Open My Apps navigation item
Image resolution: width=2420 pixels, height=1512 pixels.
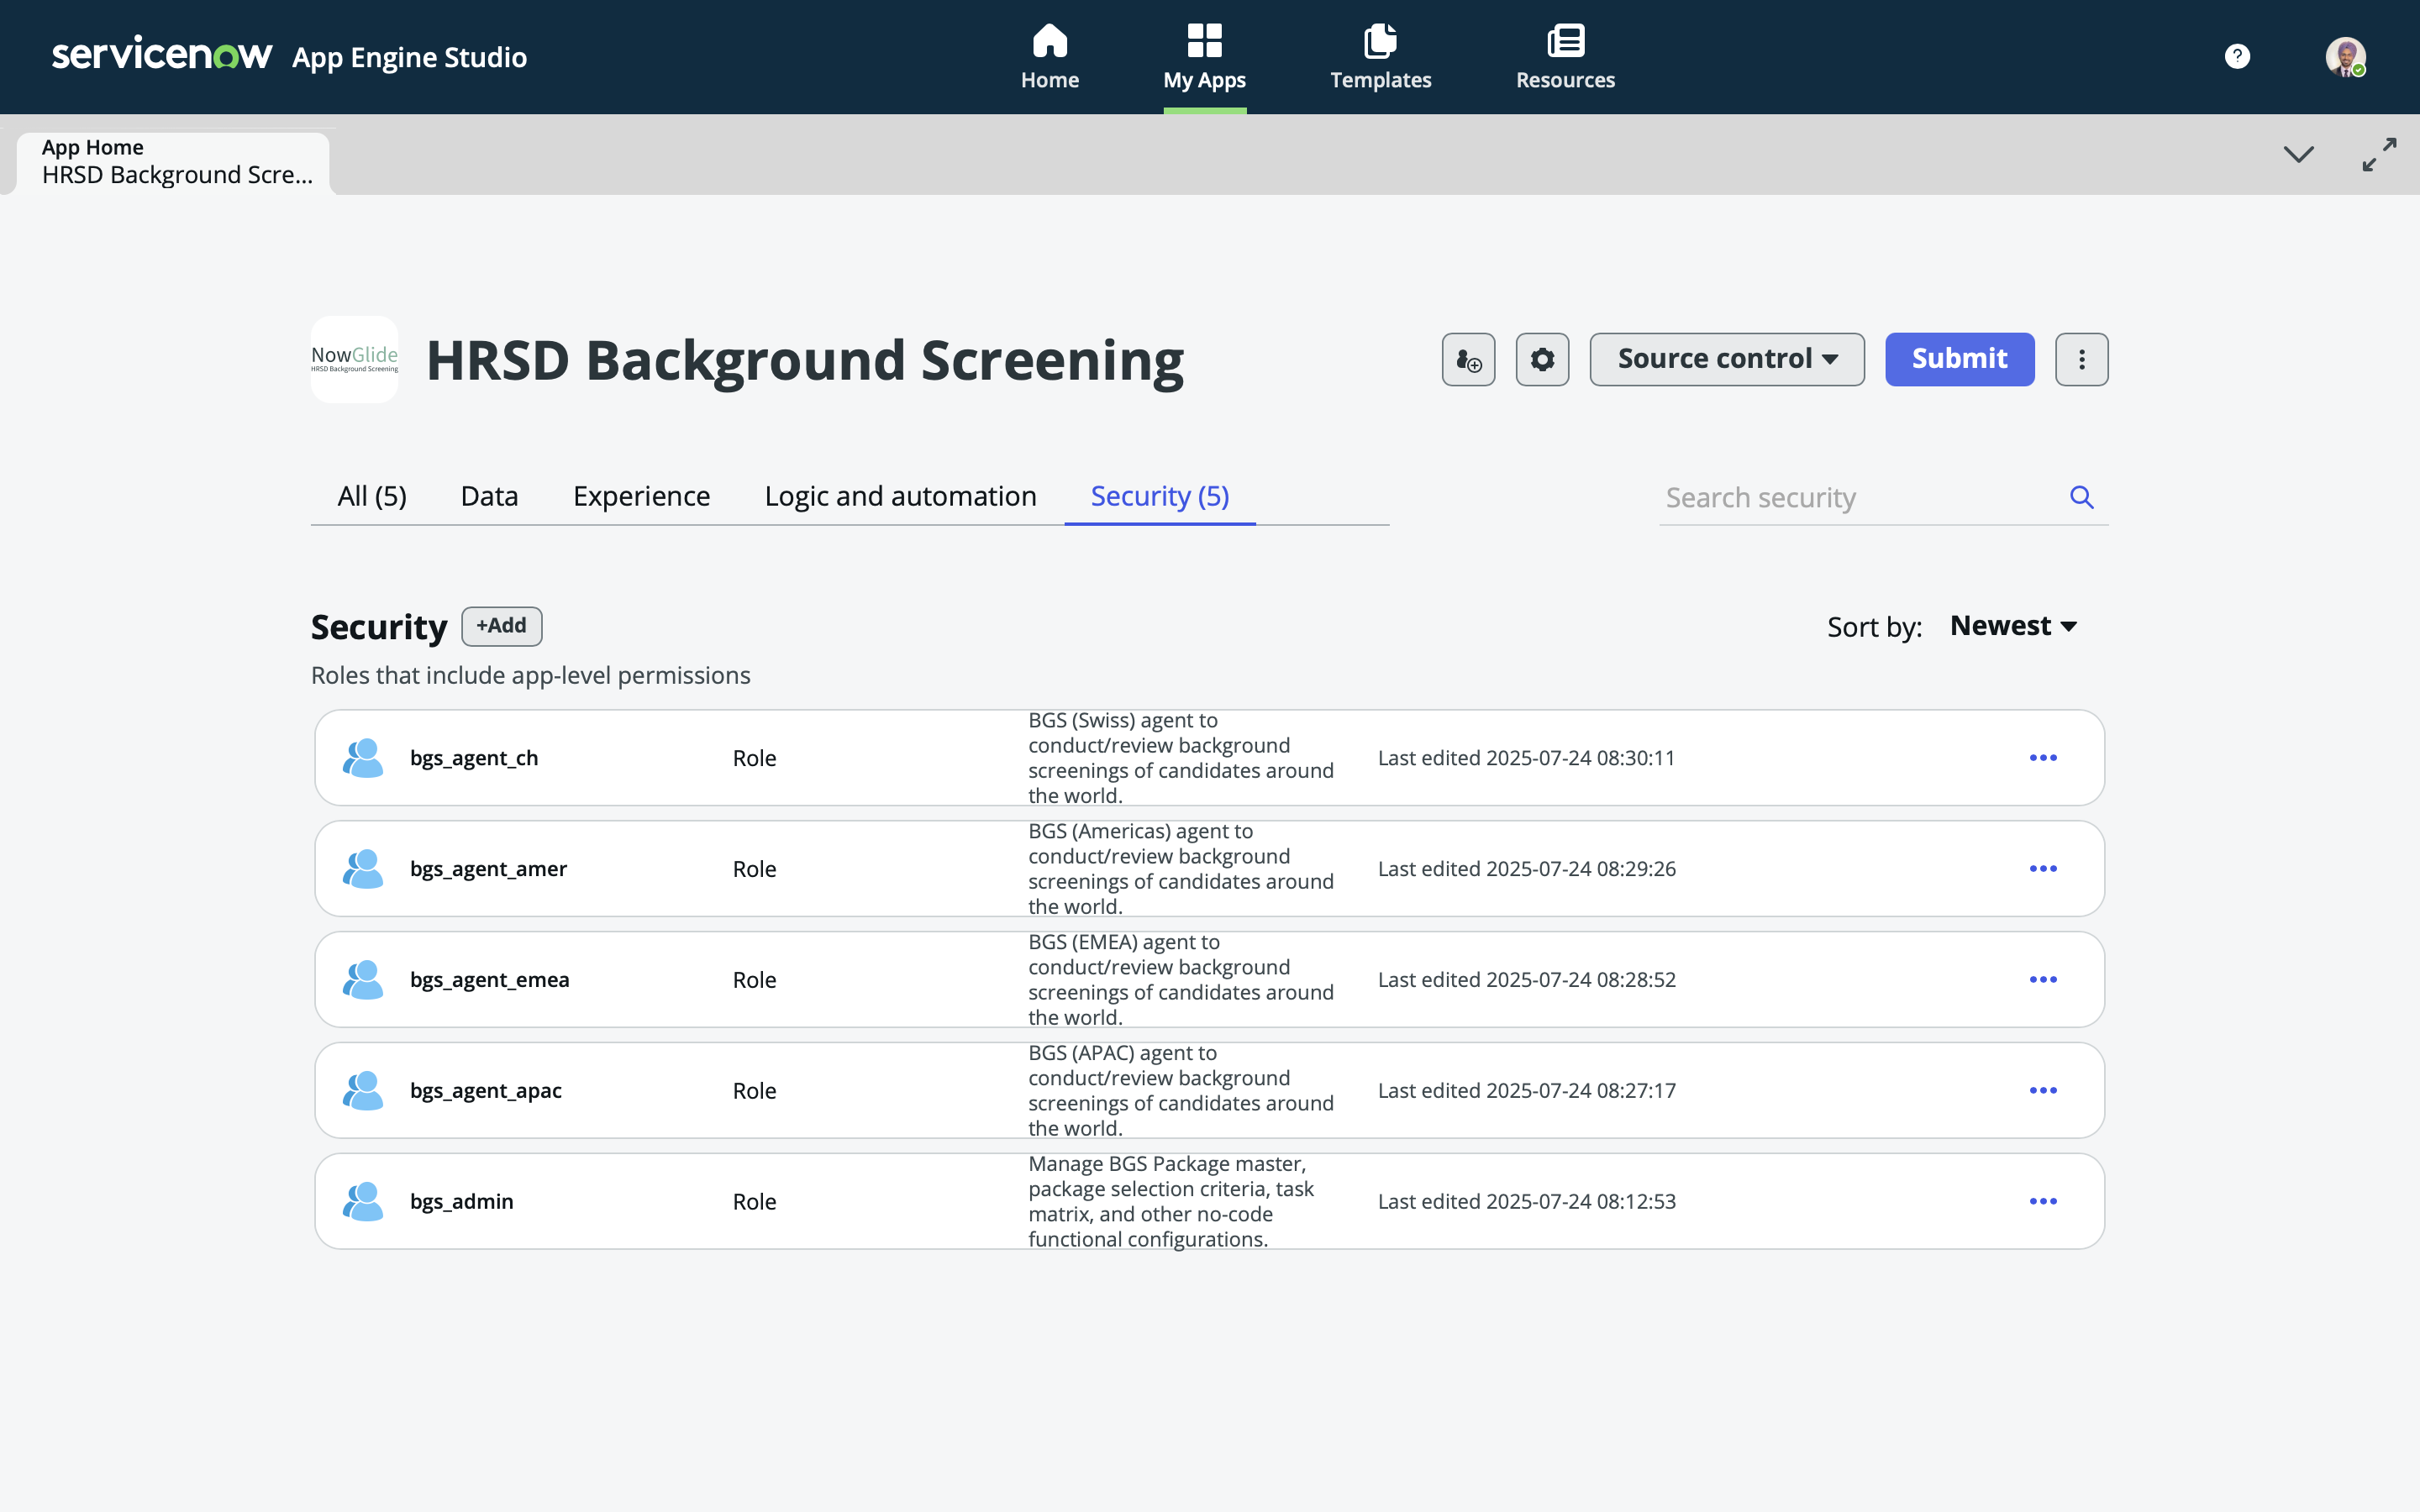pos(1204,57)
